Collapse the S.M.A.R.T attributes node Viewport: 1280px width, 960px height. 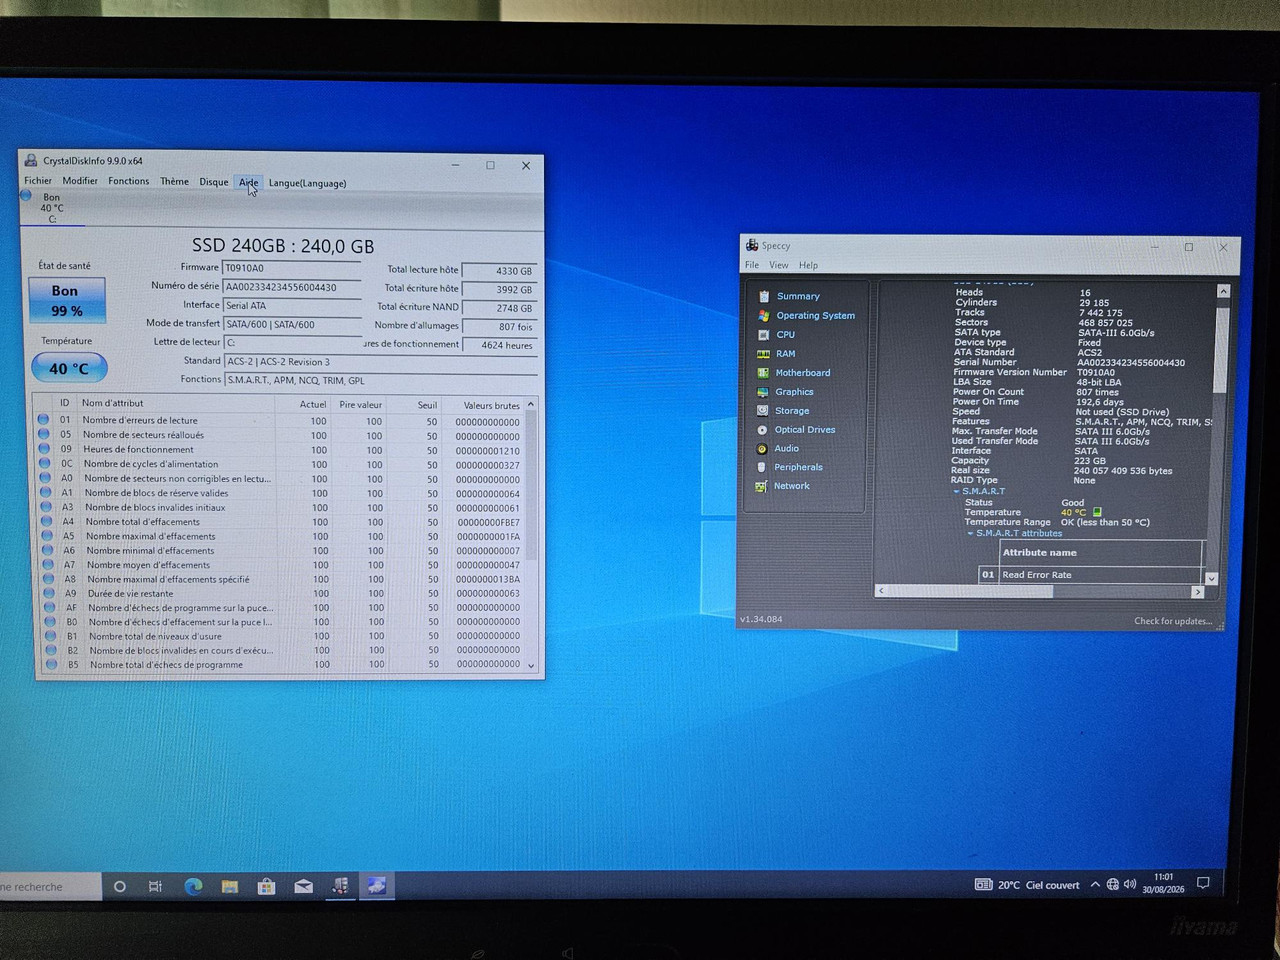click(970, 534)
